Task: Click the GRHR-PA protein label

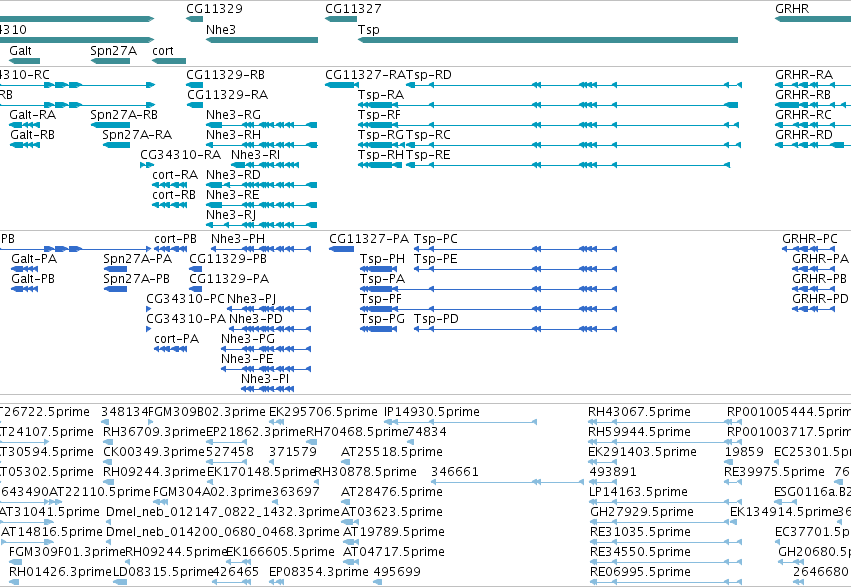Action: click(820, 259)
